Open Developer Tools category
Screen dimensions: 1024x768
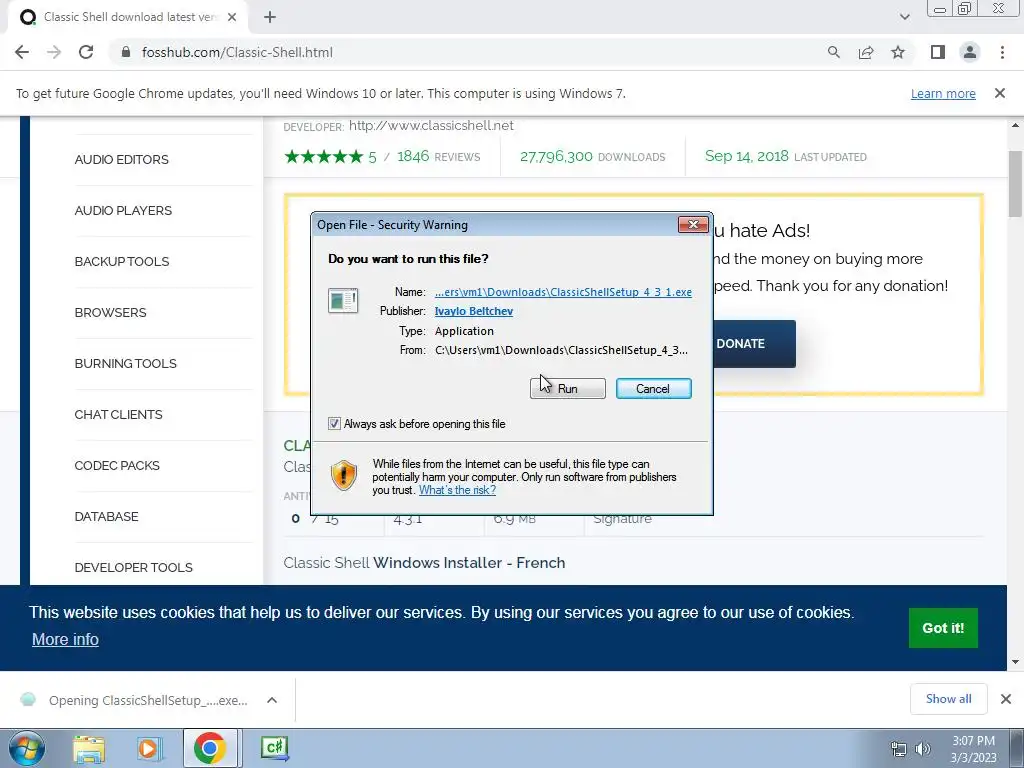point(133,567)
